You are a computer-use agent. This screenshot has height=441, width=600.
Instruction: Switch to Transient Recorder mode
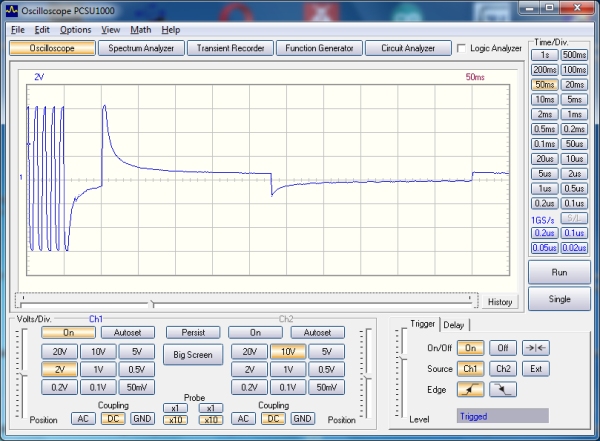coord(230,48)
